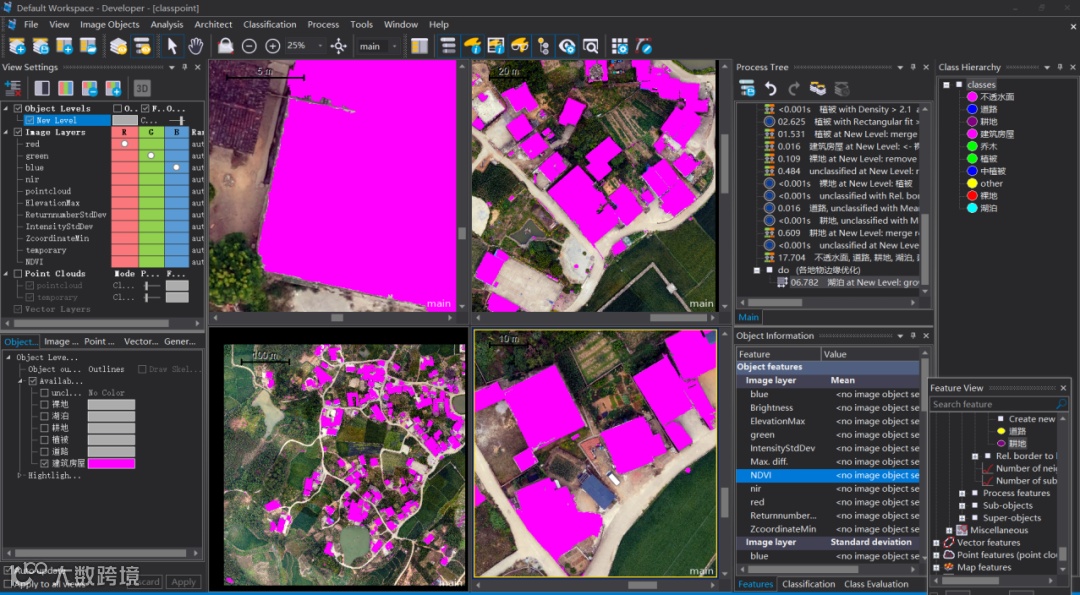
Task: Select the arrow pointer tool
Action: point(172,46)
